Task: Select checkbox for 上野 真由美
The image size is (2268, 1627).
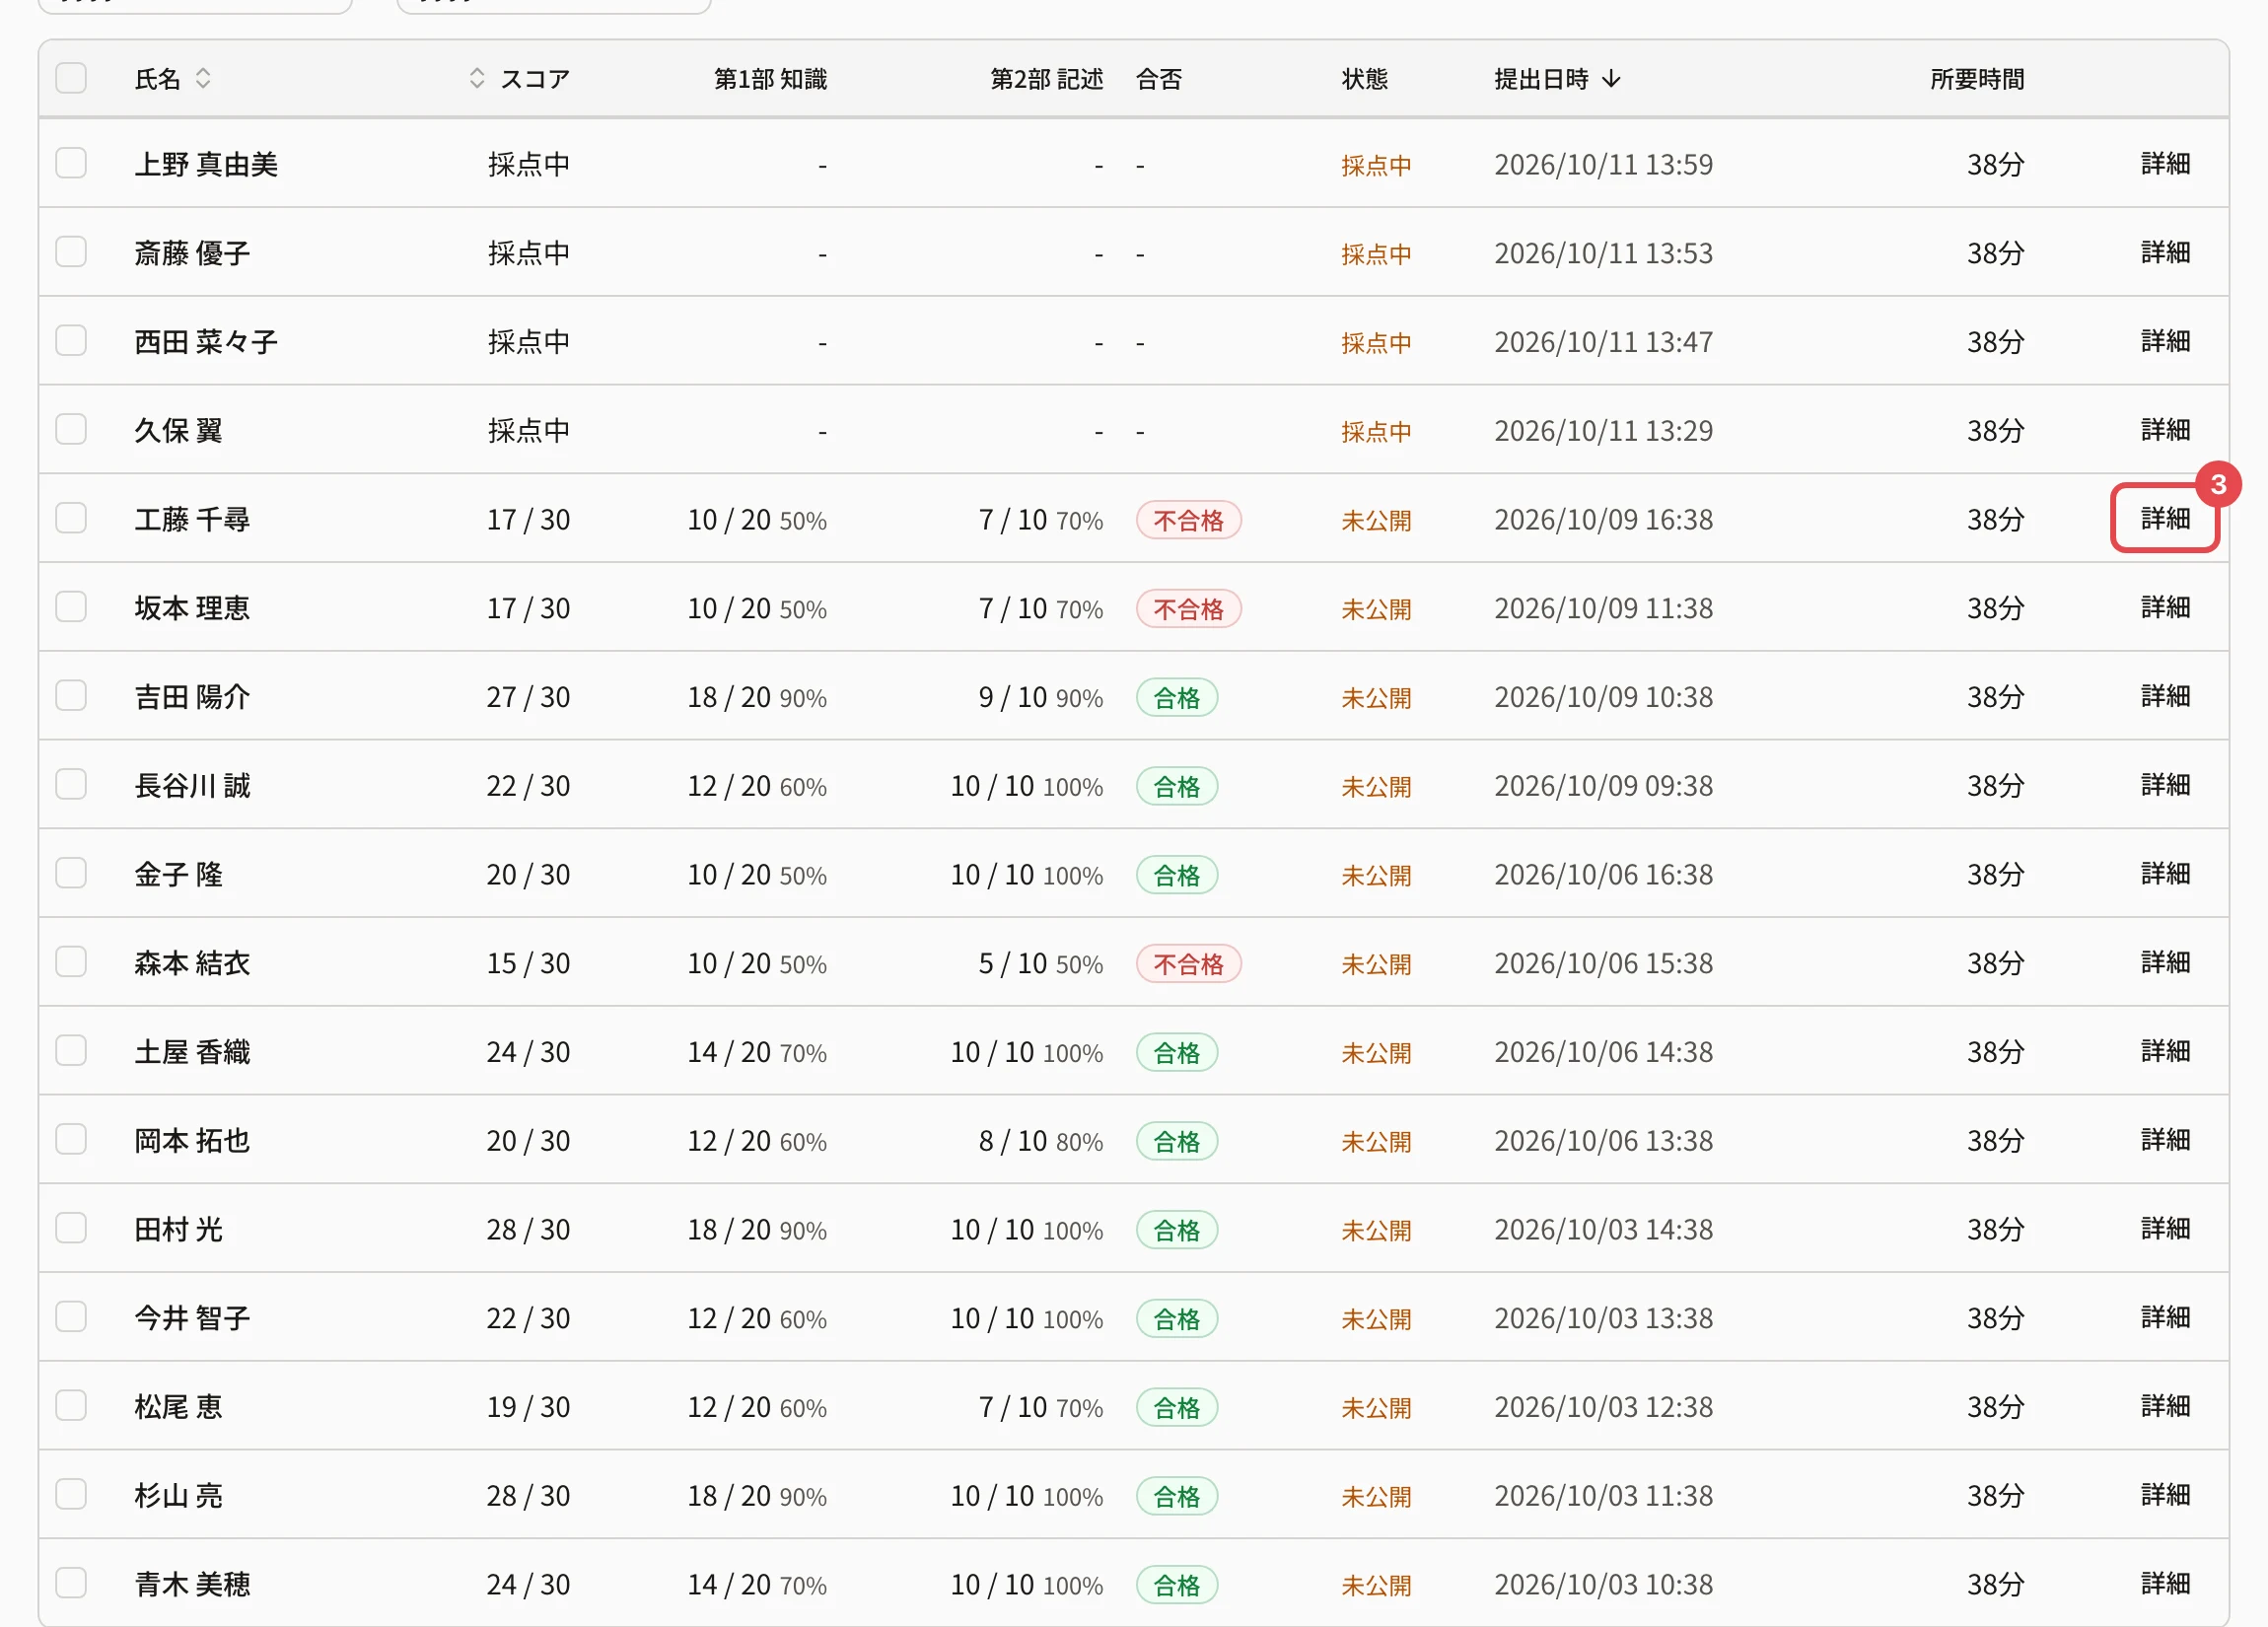Action: click(71, 163)
